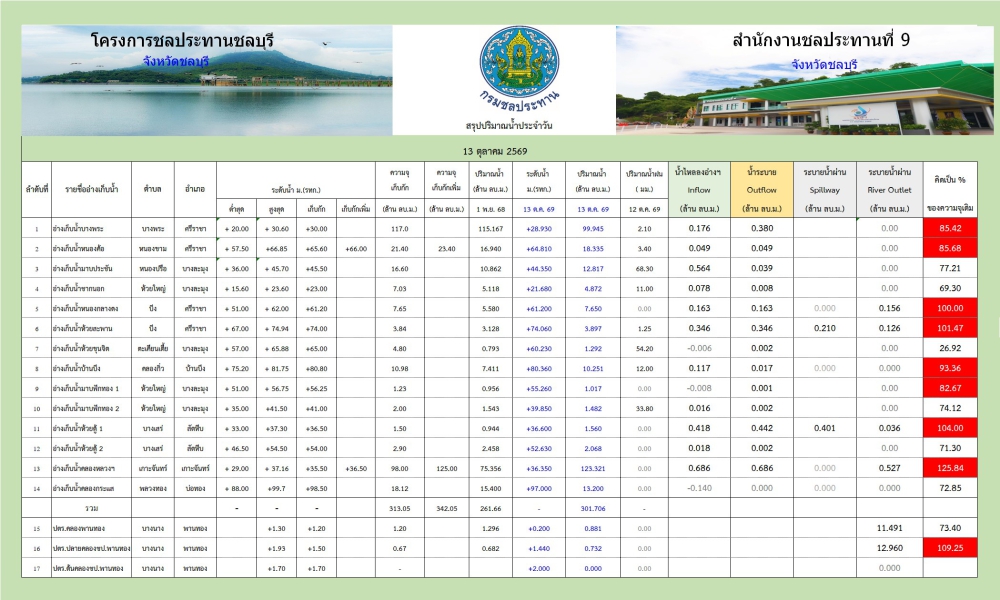Select row 16 name ปตร.ปลายคลองชป.พานทอง
The image size is (1000, 600).
[x=91, y=548]
